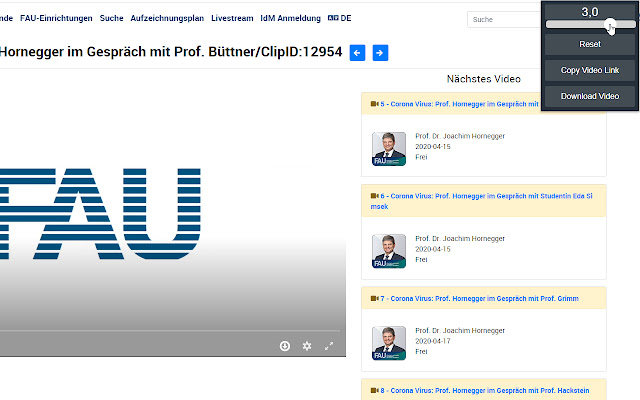Click the Nächstes Video heading
640x400 pixels.
point(484,79)
